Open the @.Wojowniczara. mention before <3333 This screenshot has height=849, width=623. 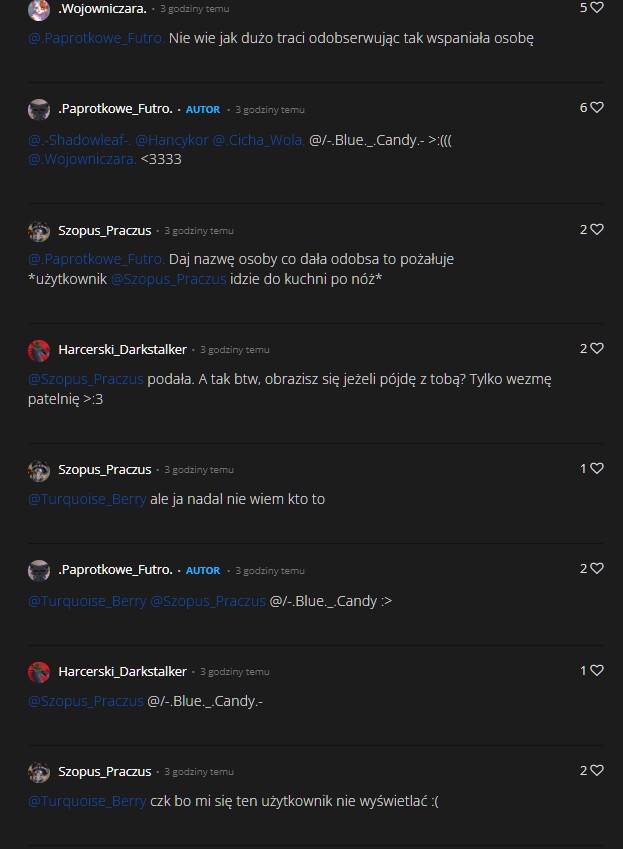click(x=82, y=159)
